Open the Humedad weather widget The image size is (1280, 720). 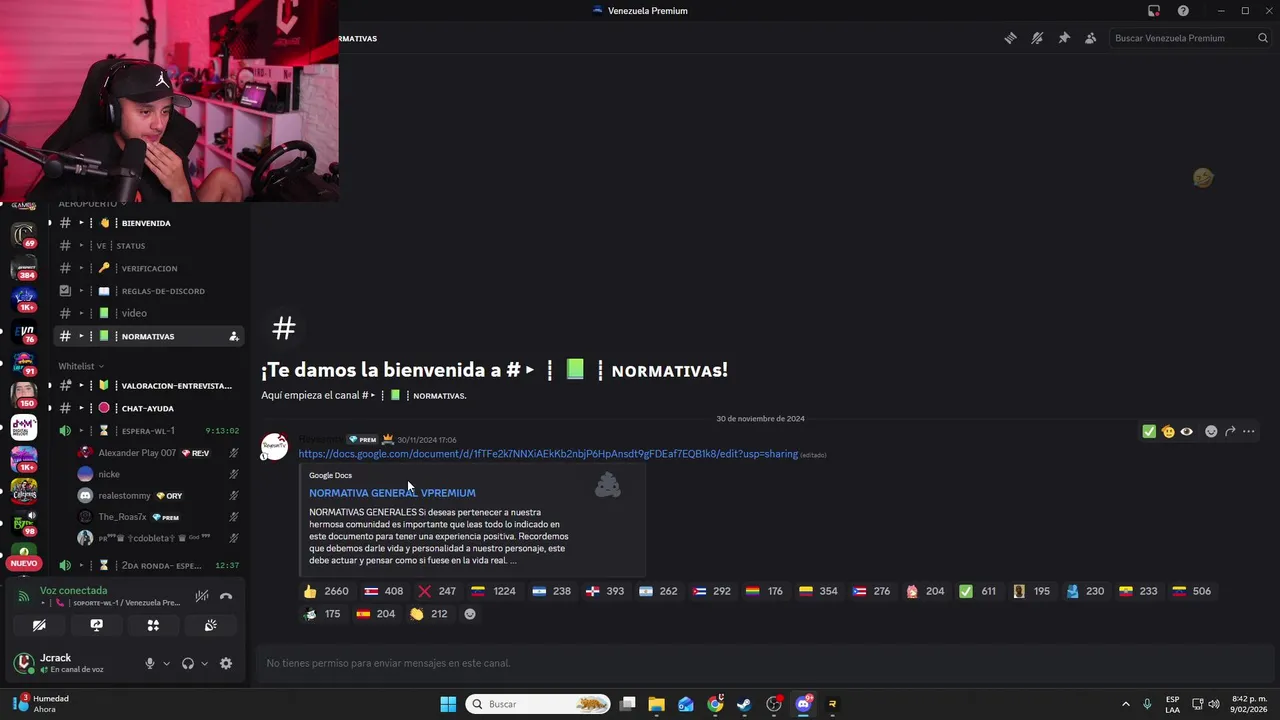coord(42,704)
